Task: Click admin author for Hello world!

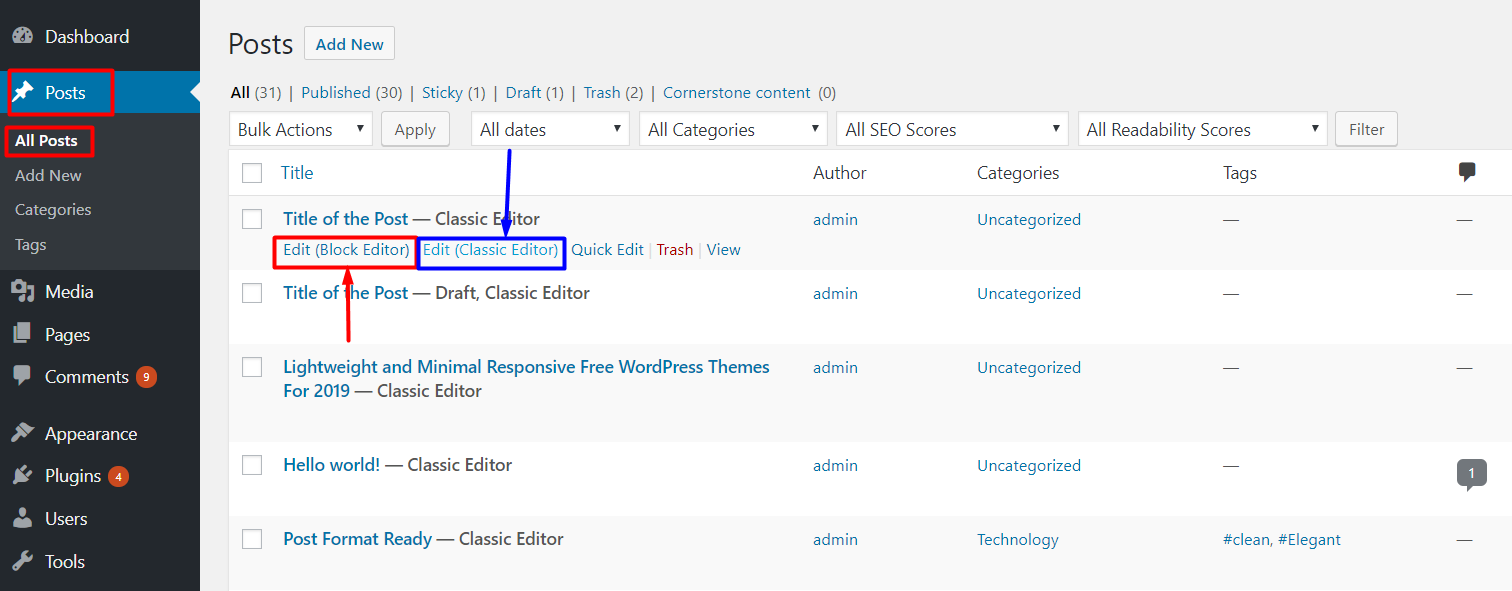Action: coord(835,465)
